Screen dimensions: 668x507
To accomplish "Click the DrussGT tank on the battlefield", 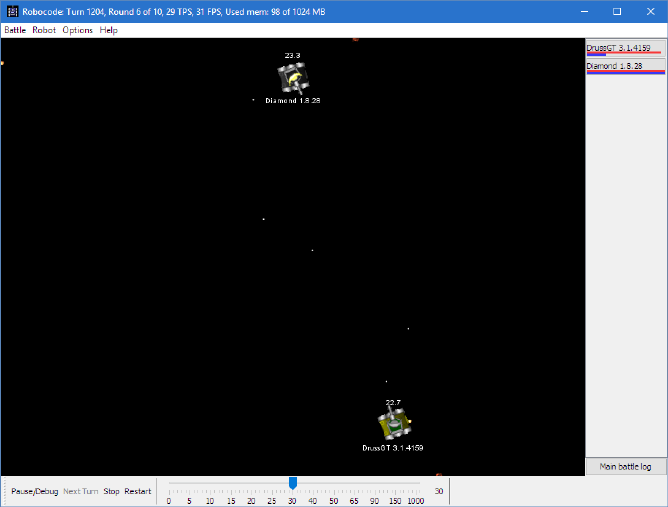I will click(x=394, y=423).
